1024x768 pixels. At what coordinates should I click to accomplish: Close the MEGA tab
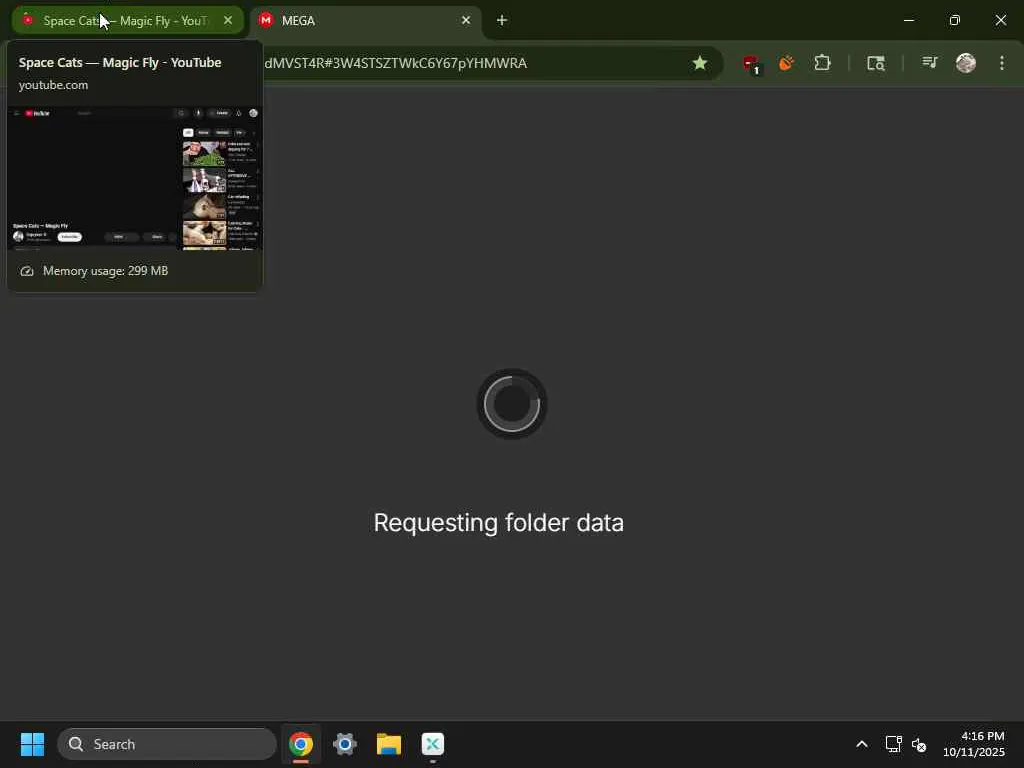(x=466, y=21)
